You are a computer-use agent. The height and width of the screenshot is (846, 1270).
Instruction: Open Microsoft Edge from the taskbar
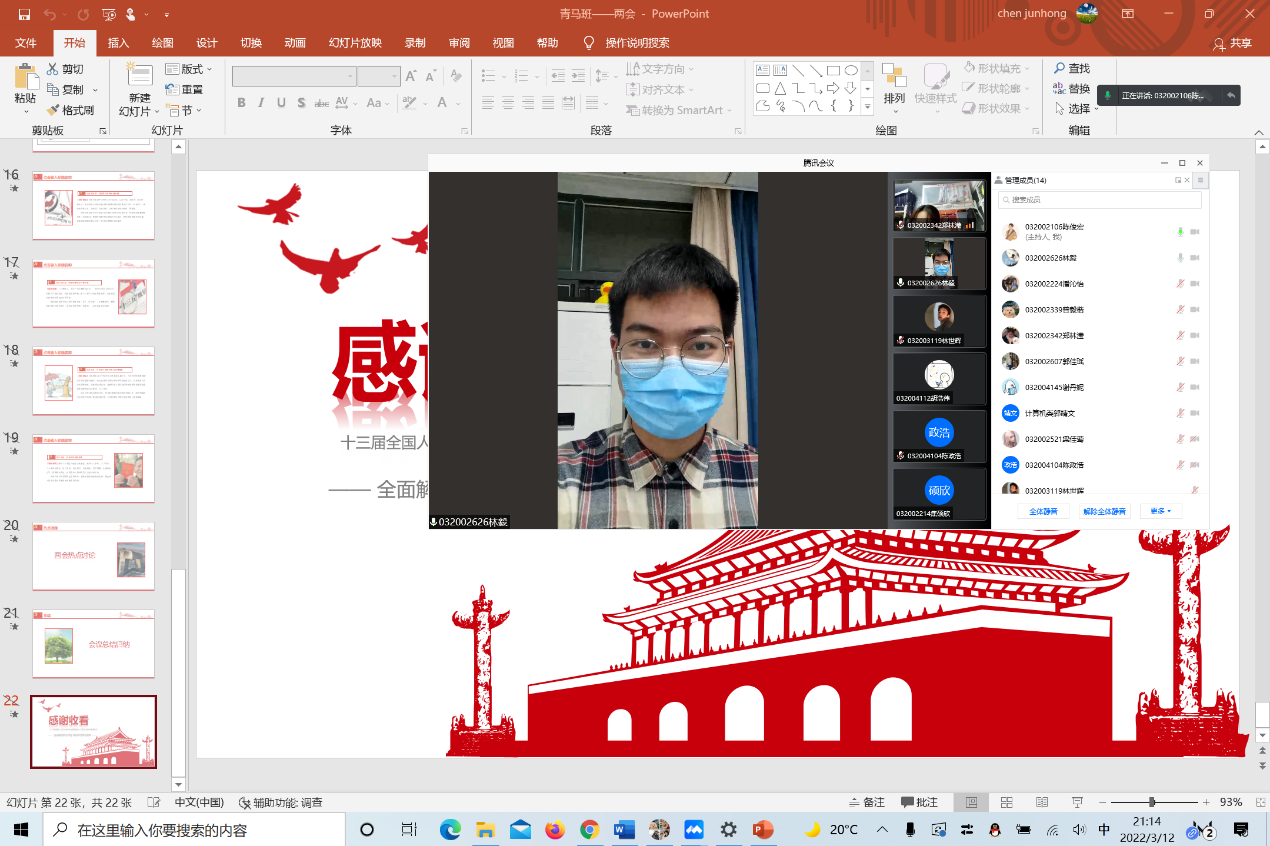[x=450, y=829]
